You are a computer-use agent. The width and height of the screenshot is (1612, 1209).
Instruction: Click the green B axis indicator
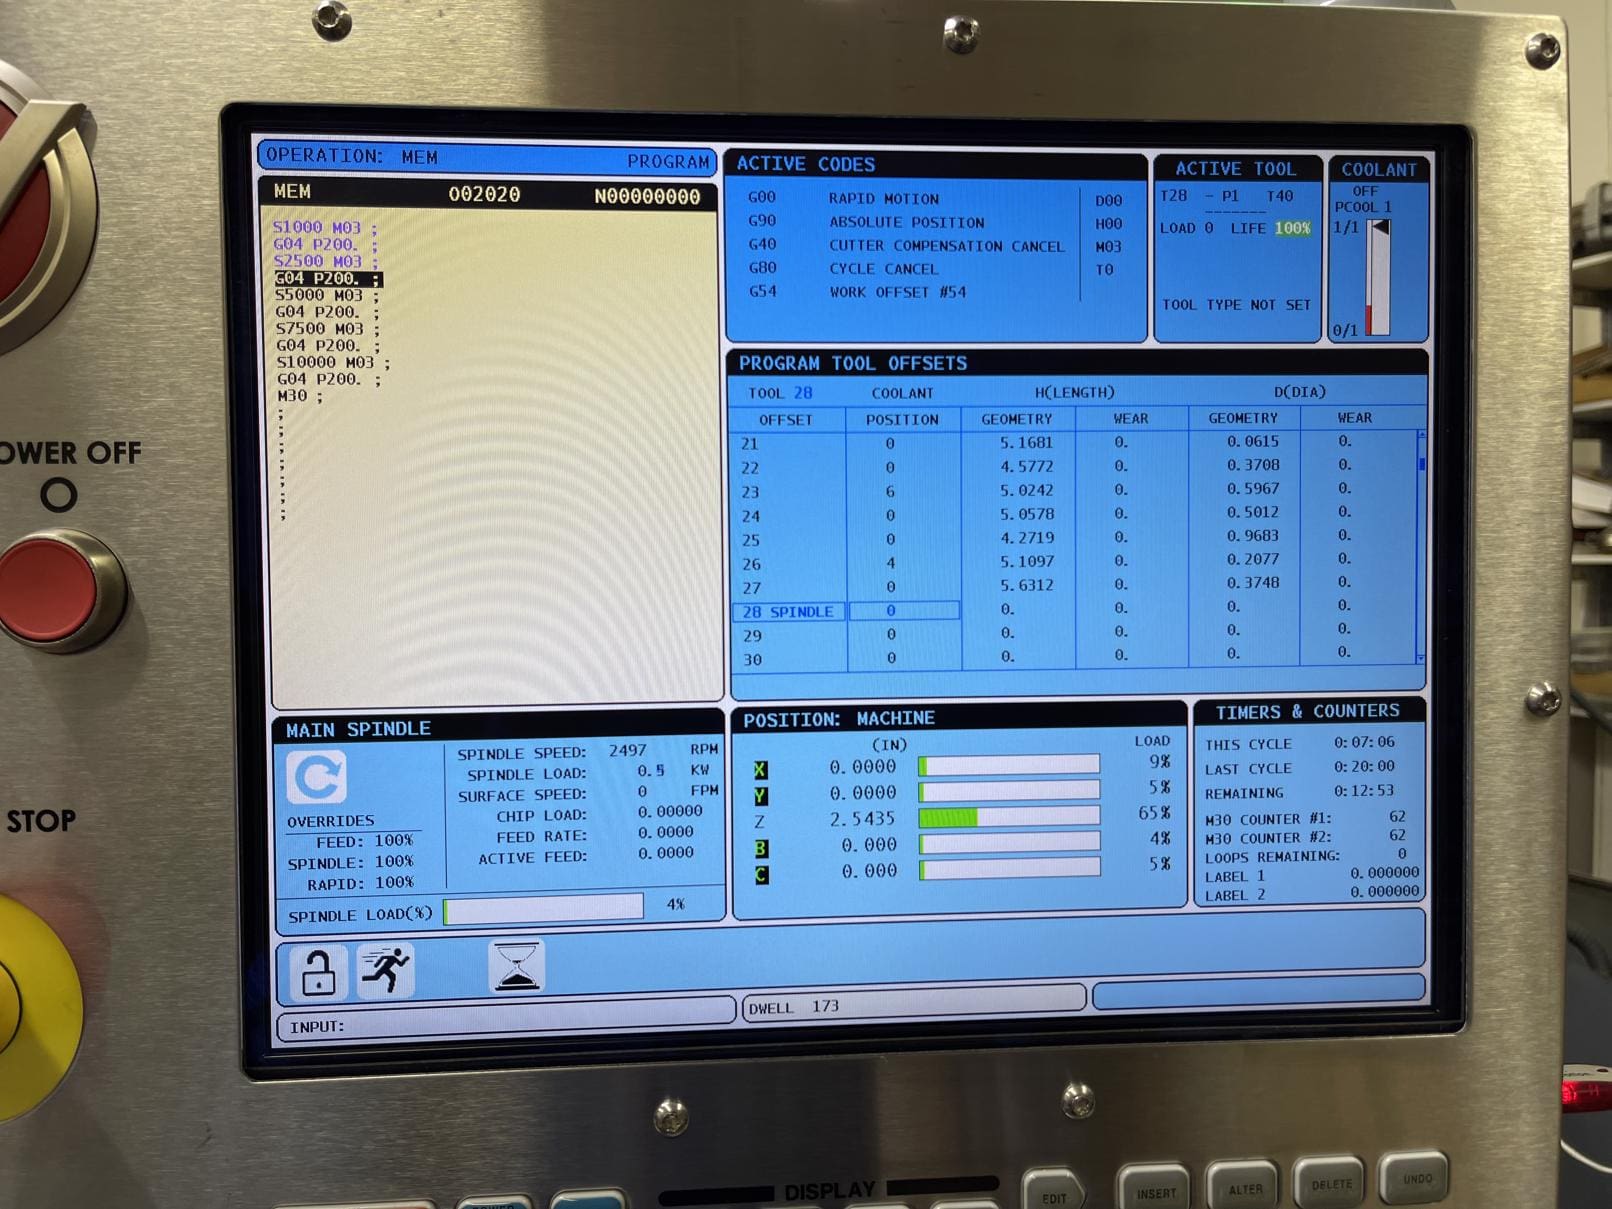tap(761, 848)
